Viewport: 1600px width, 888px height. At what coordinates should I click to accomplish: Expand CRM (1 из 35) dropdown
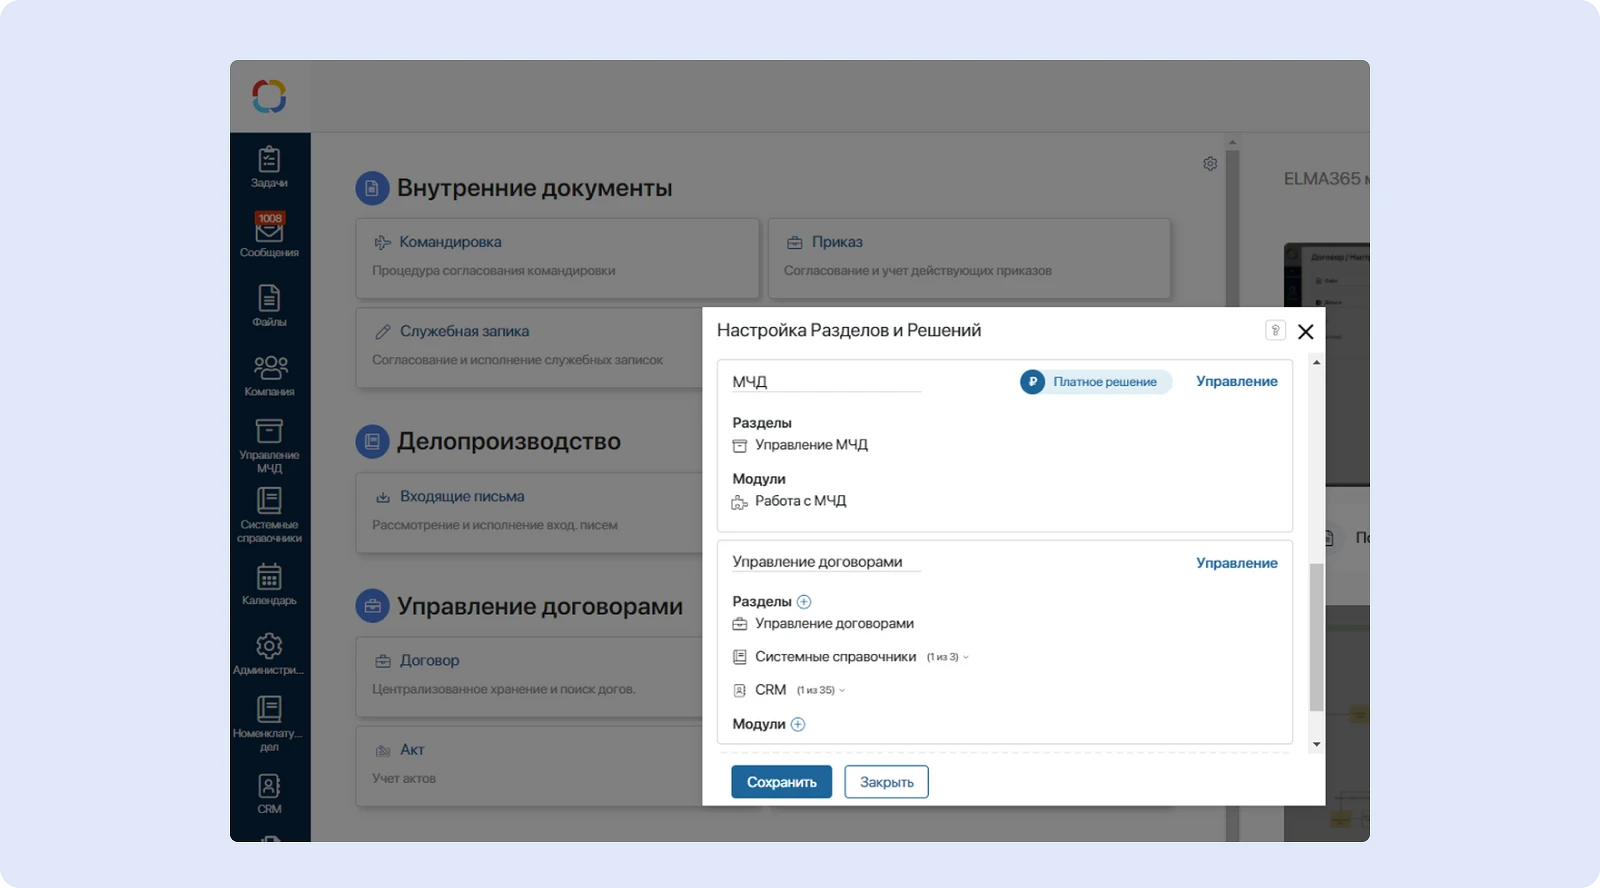point(821,690)
